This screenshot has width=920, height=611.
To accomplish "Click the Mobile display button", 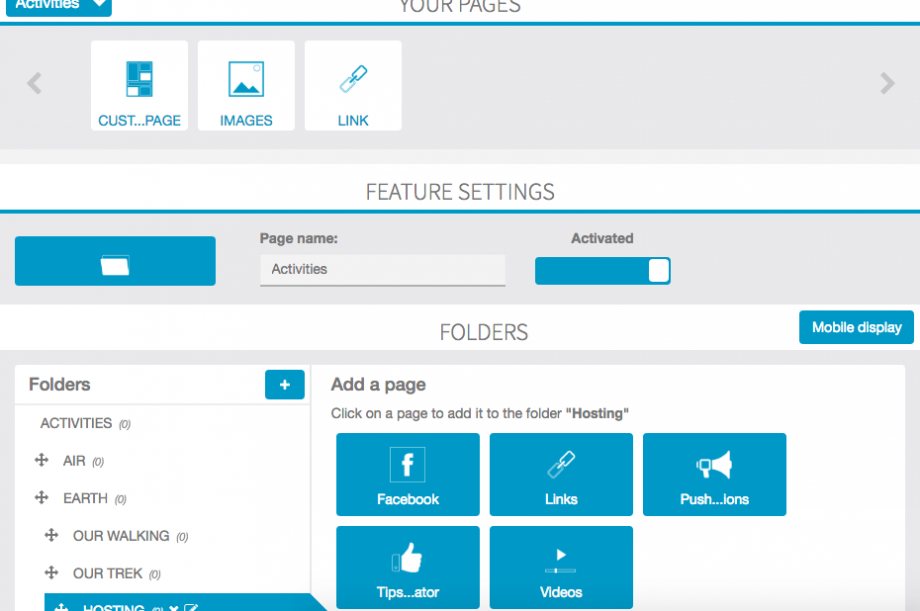I will coord(856,327).
